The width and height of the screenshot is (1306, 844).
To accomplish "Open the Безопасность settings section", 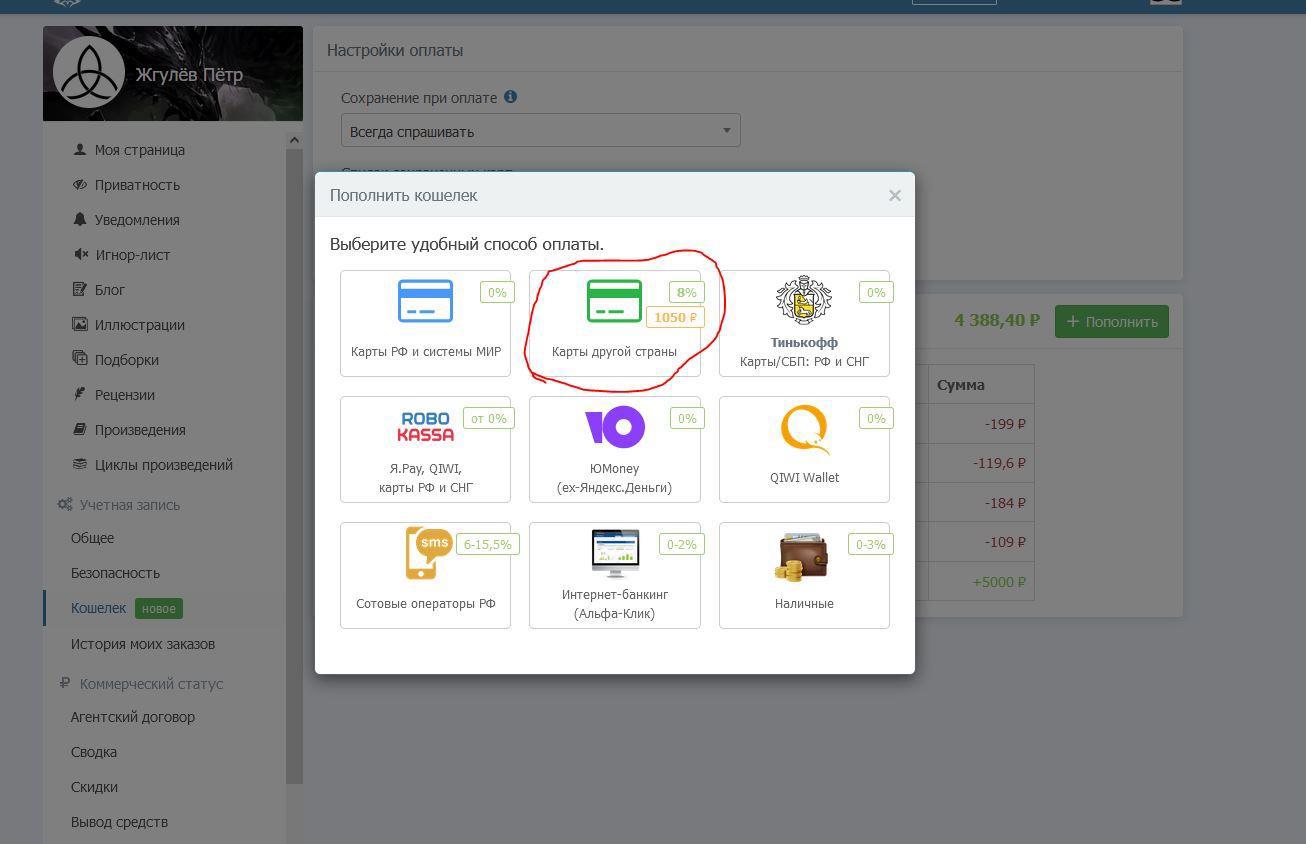I will (115, 573).
